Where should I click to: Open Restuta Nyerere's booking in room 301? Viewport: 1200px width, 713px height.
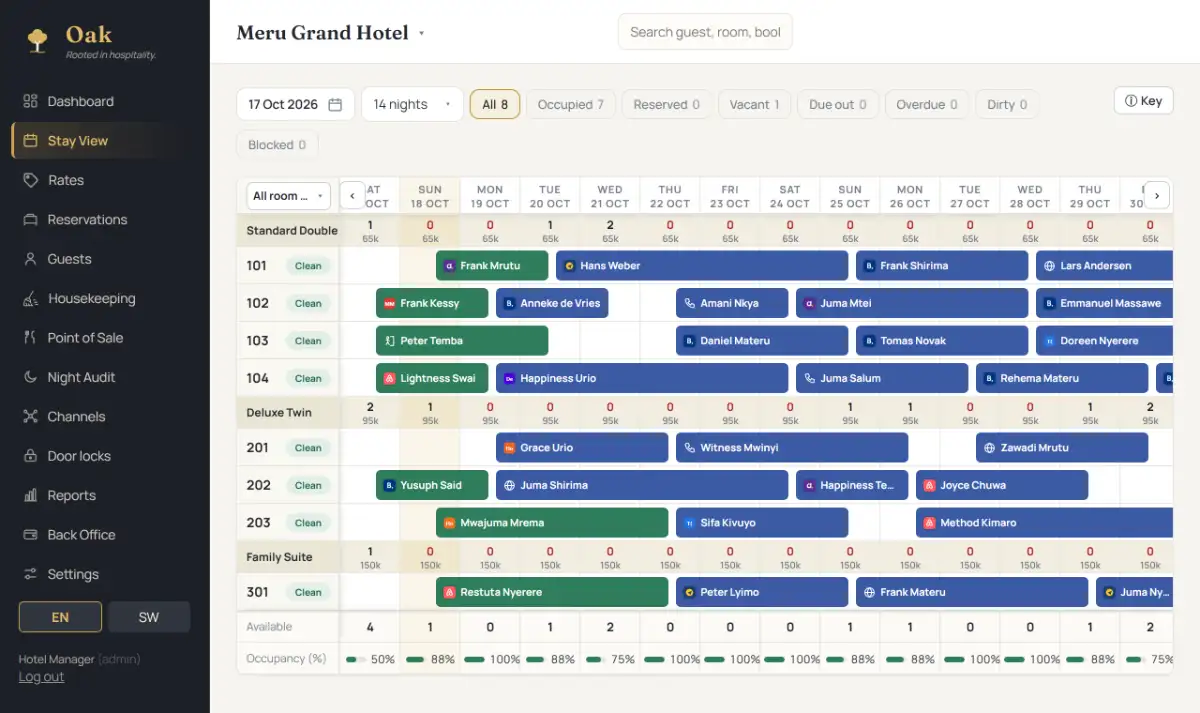(x=552, y=592)
